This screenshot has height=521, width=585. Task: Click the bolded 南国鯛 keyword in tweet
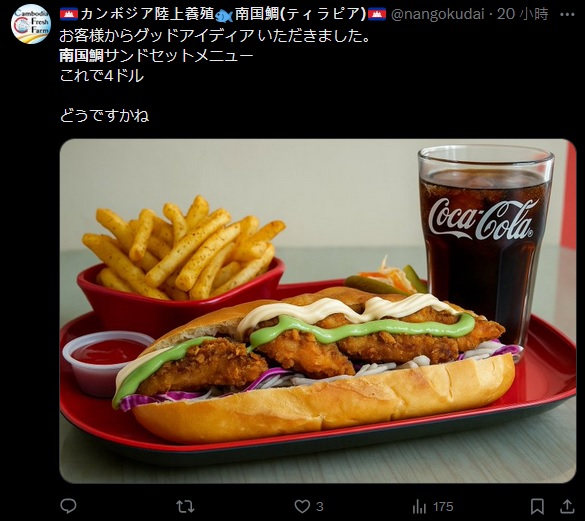[x=82, y=56]
